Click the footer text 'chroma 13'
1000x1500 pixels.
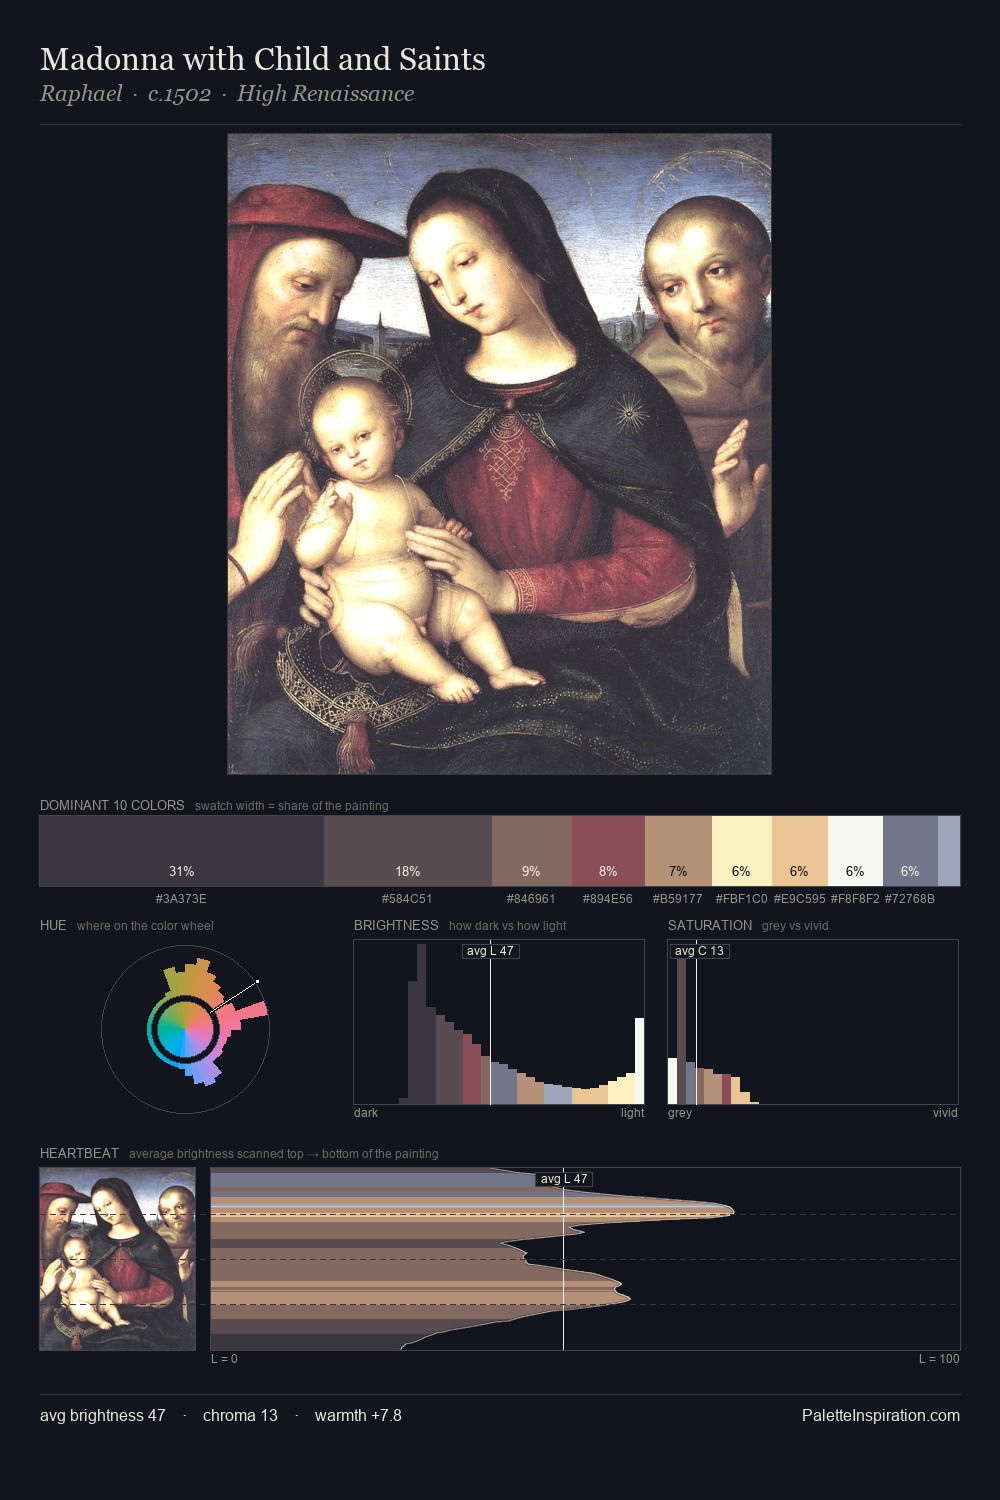pyautogui.click(x=240, y=1415)
